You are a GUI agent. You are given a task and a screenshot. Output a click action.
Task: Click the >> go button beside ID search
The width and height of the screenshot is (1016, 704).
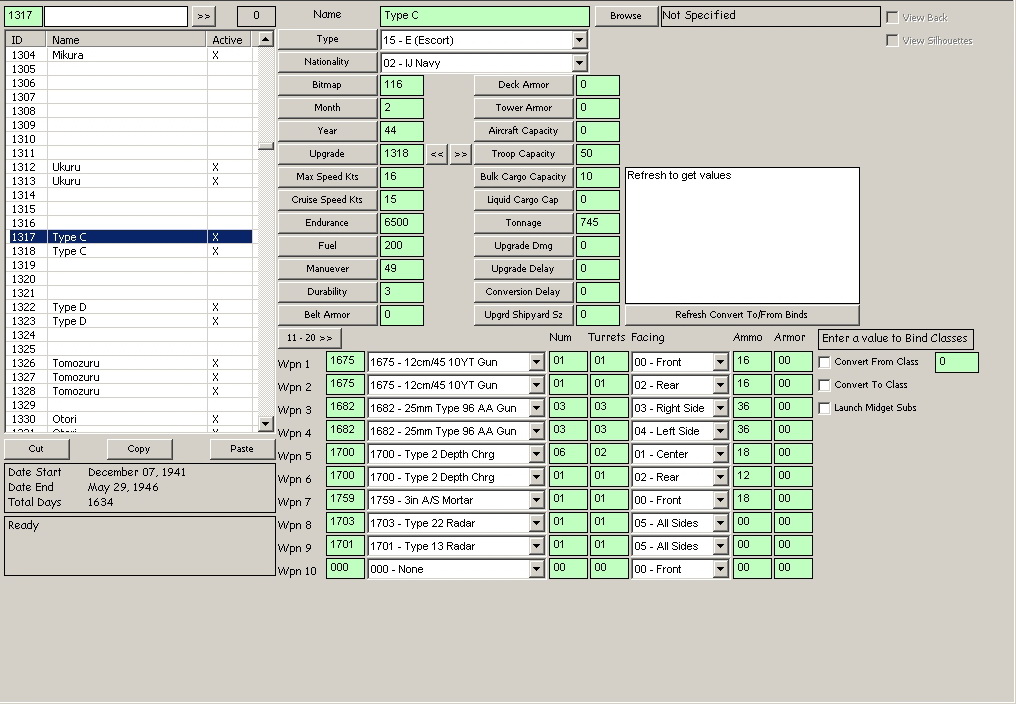tap(203, 16)
